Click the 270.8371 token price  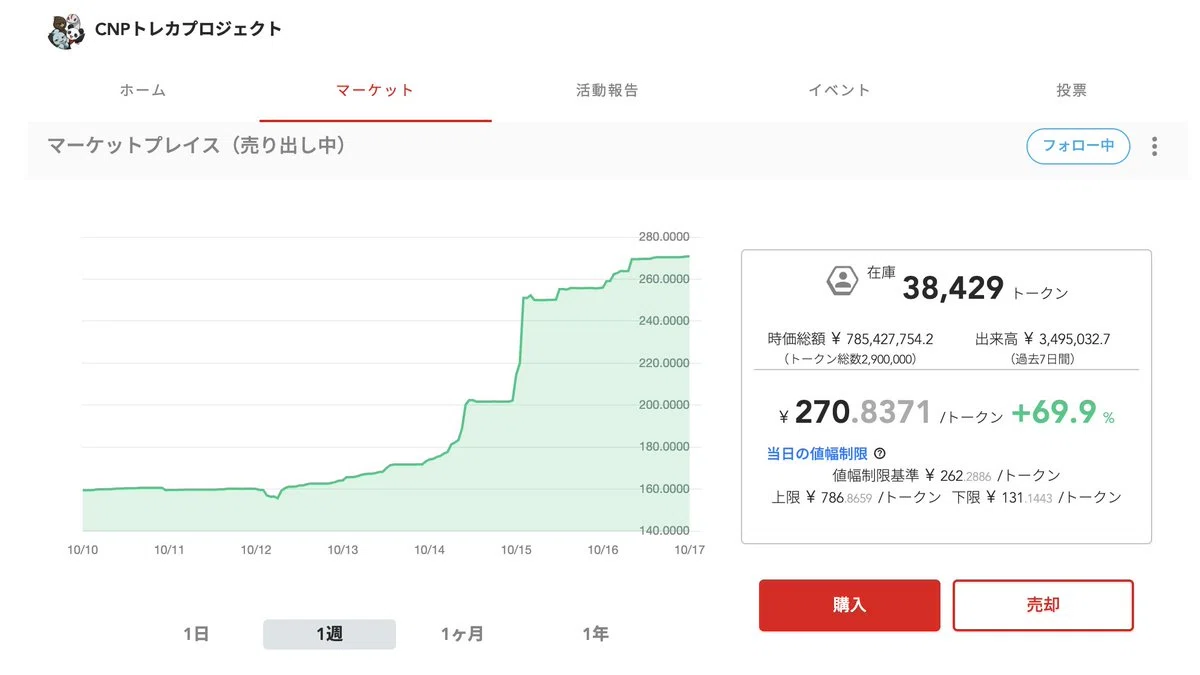pos(863,412)
